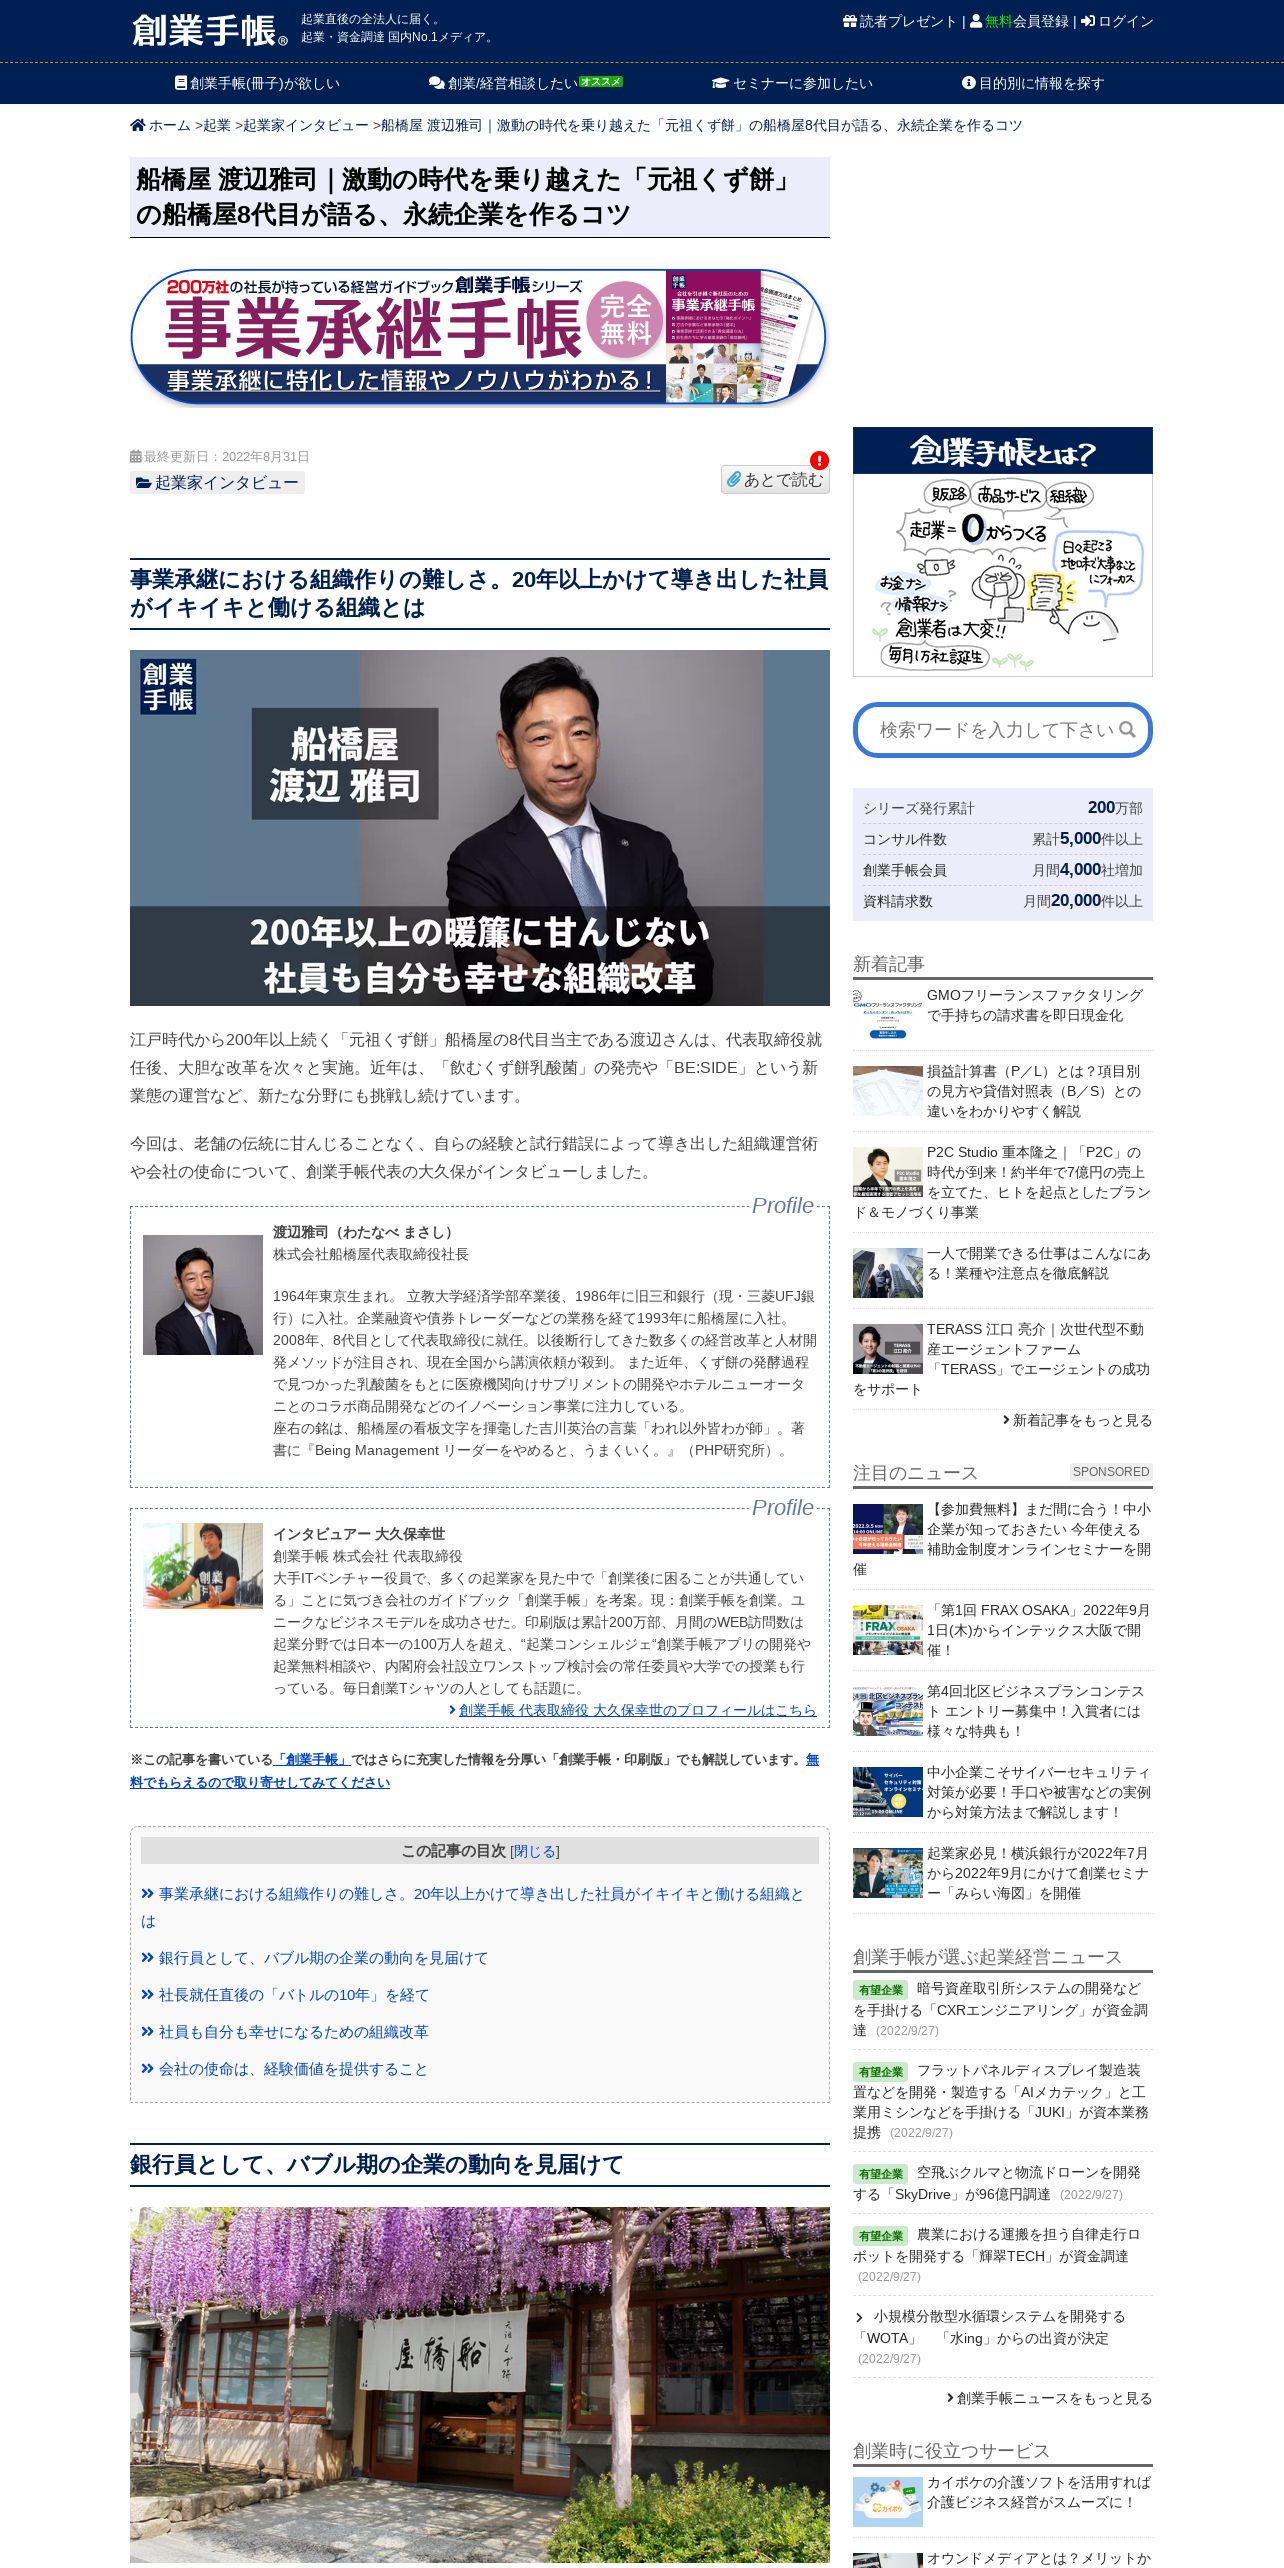Collapse table of contents via 閉じる
Image resolution: width=1284 pixels, height=2568 pixels.
tap(535, 1851)
